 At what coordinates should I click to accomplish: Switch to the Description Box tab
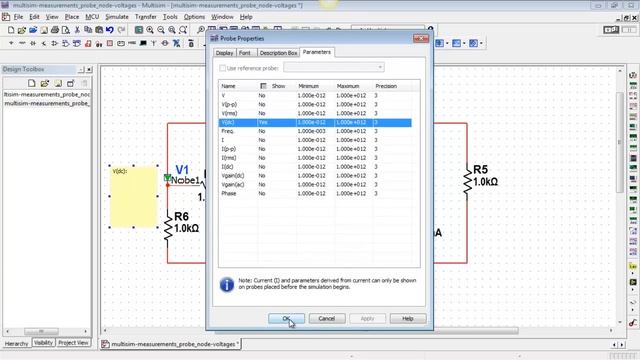click(x=278, y=53)
